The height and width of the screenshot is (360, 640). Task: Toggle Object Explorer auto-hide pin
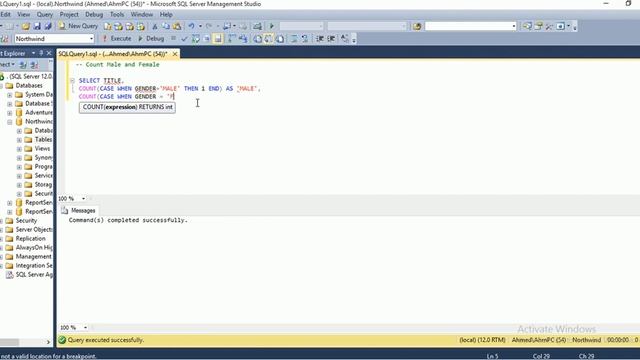click(x=41, y=53)
